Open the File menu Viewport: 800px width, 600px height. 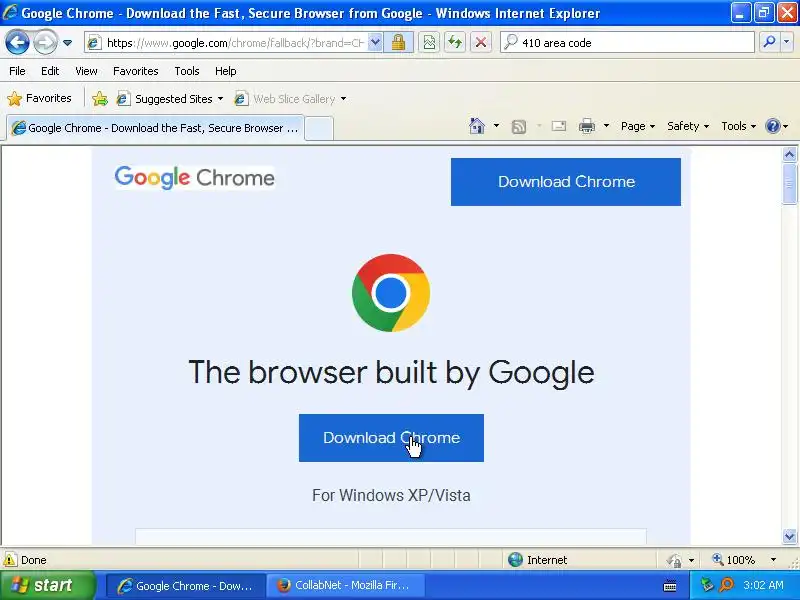pos(17,71)
